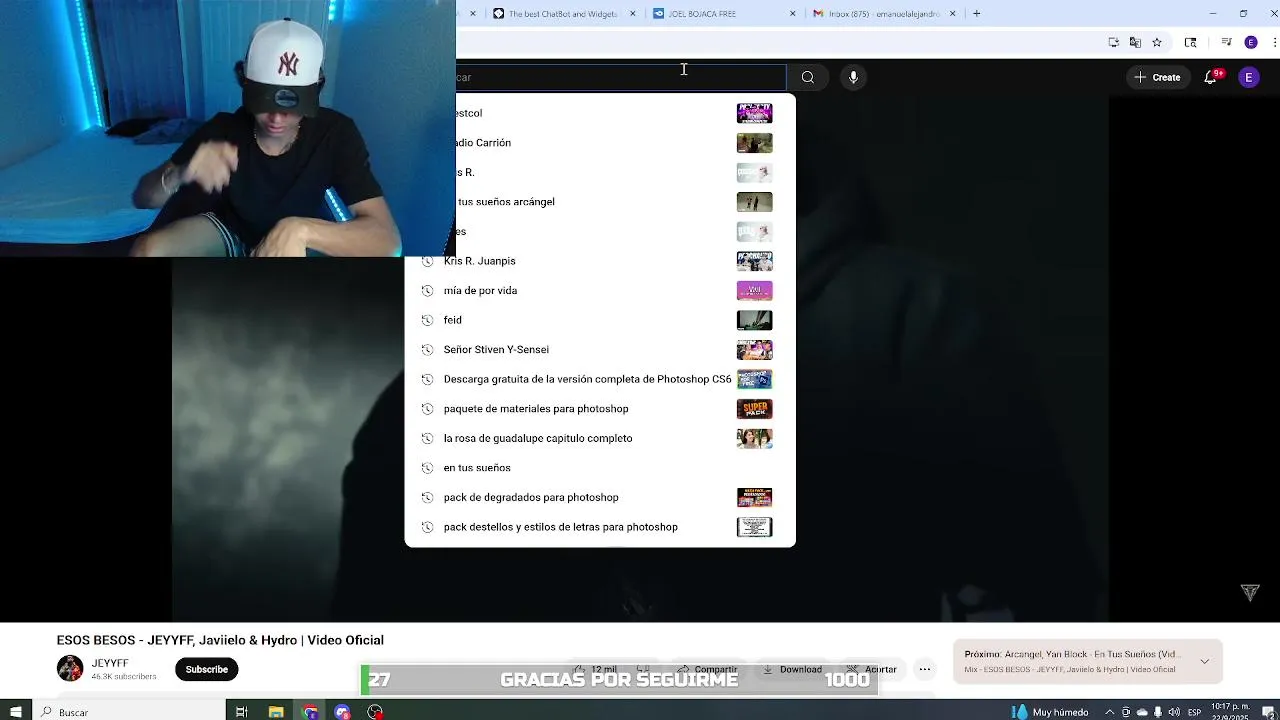Viewport: 1280px width, 720px height.
Task: Click thumbnail next to feid suggestion
Action: (754, 320)
